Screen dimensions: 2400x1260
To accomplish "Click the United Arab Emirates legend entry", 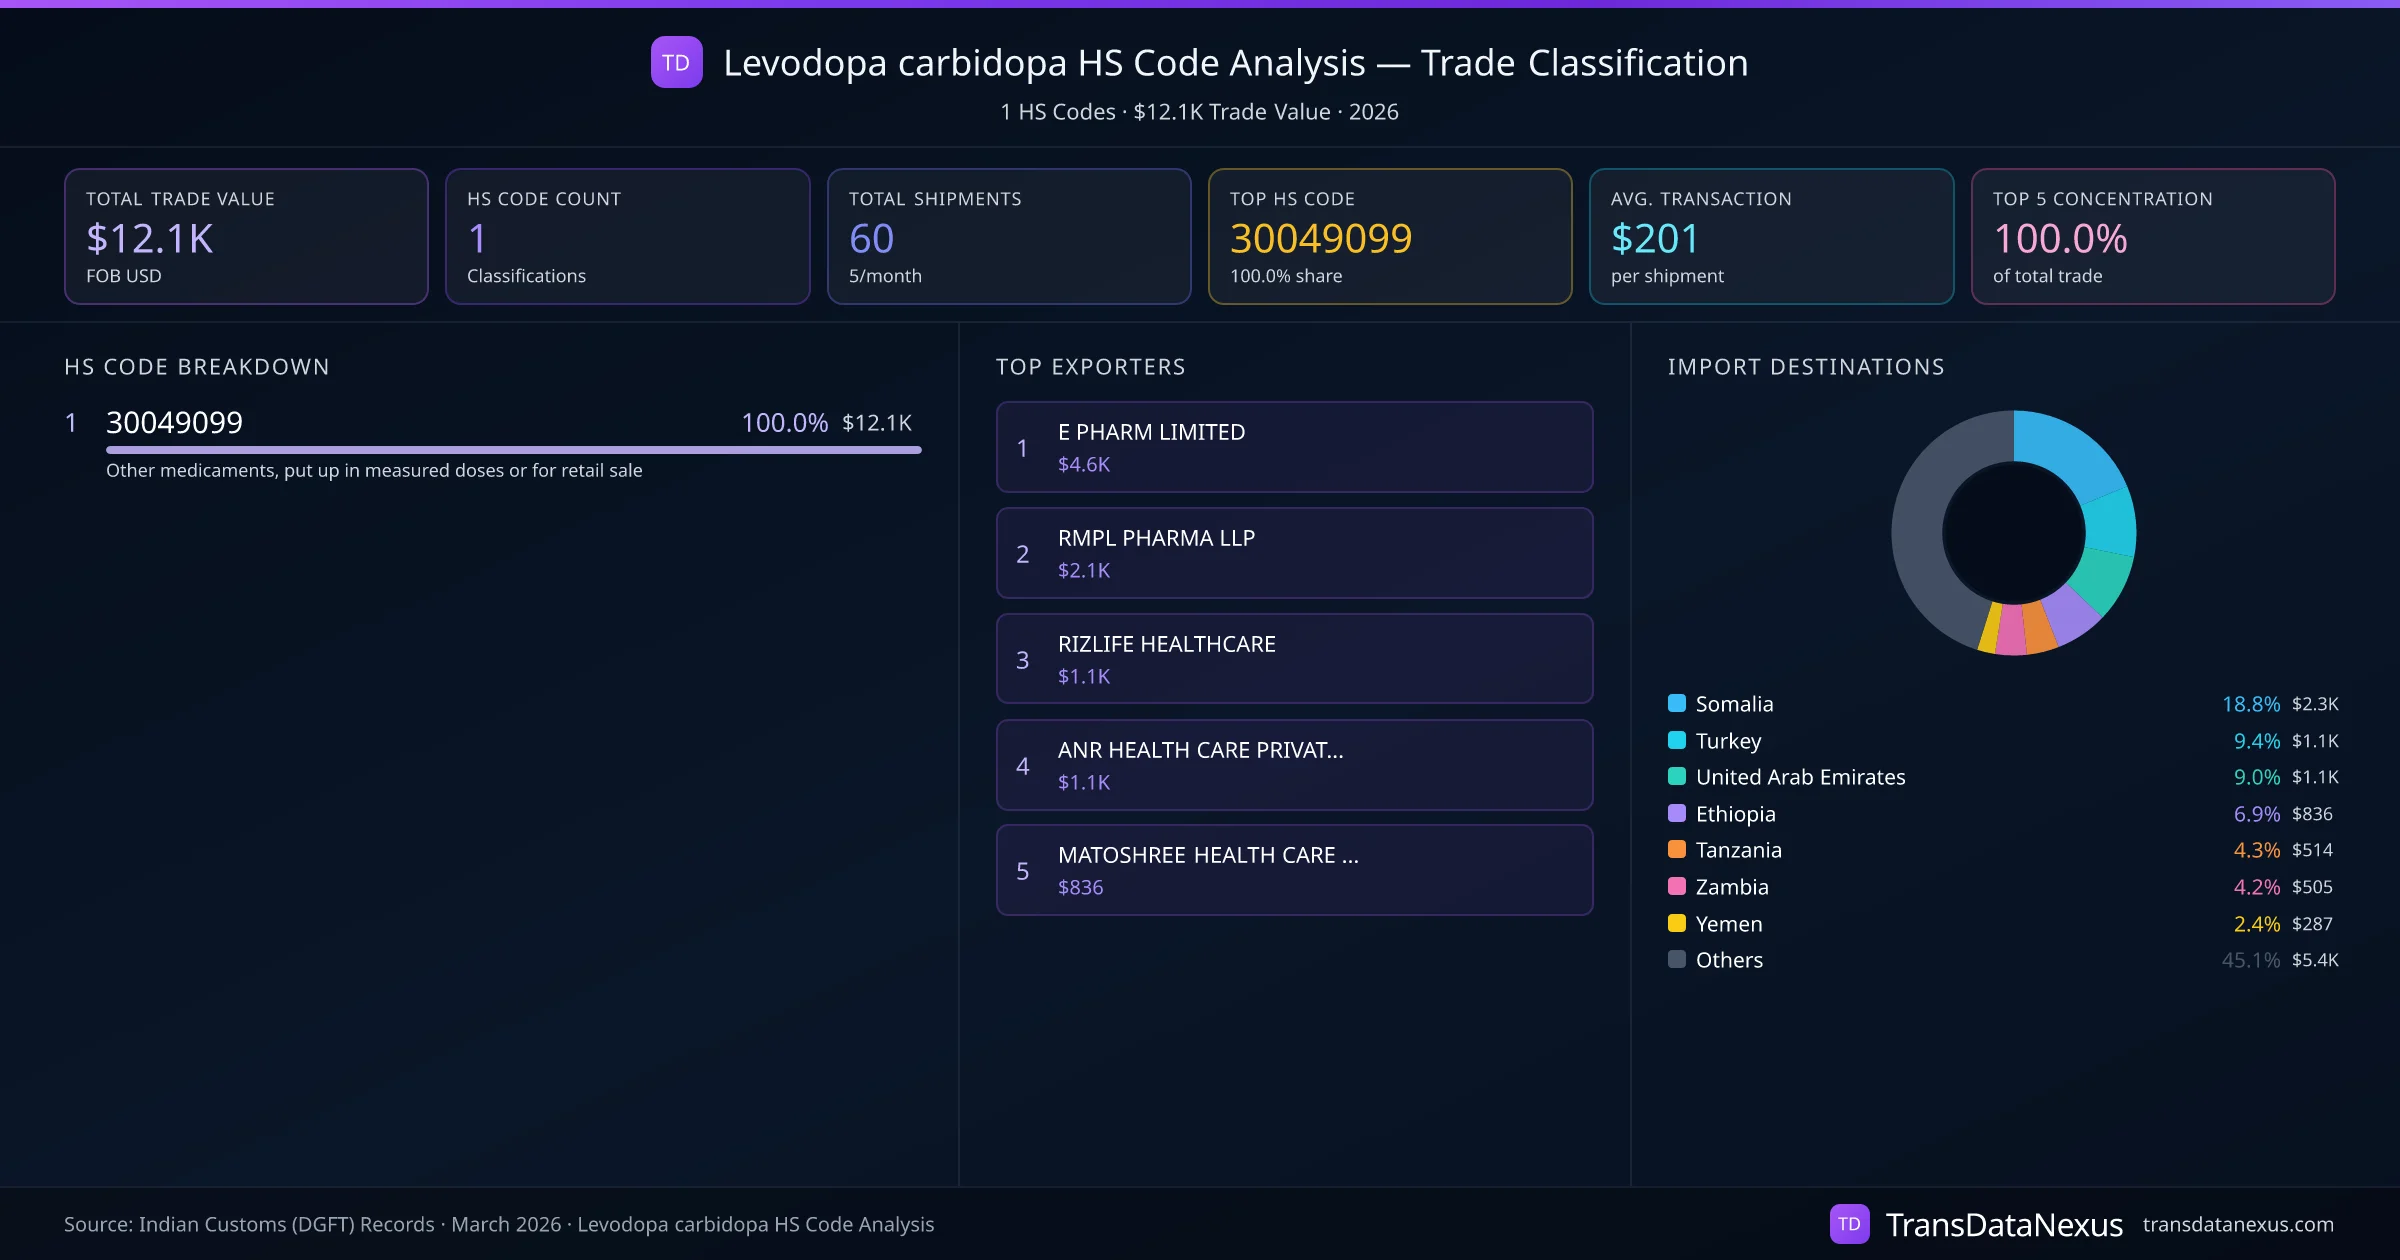I will pyautogui.click(x=1800, y=777).
